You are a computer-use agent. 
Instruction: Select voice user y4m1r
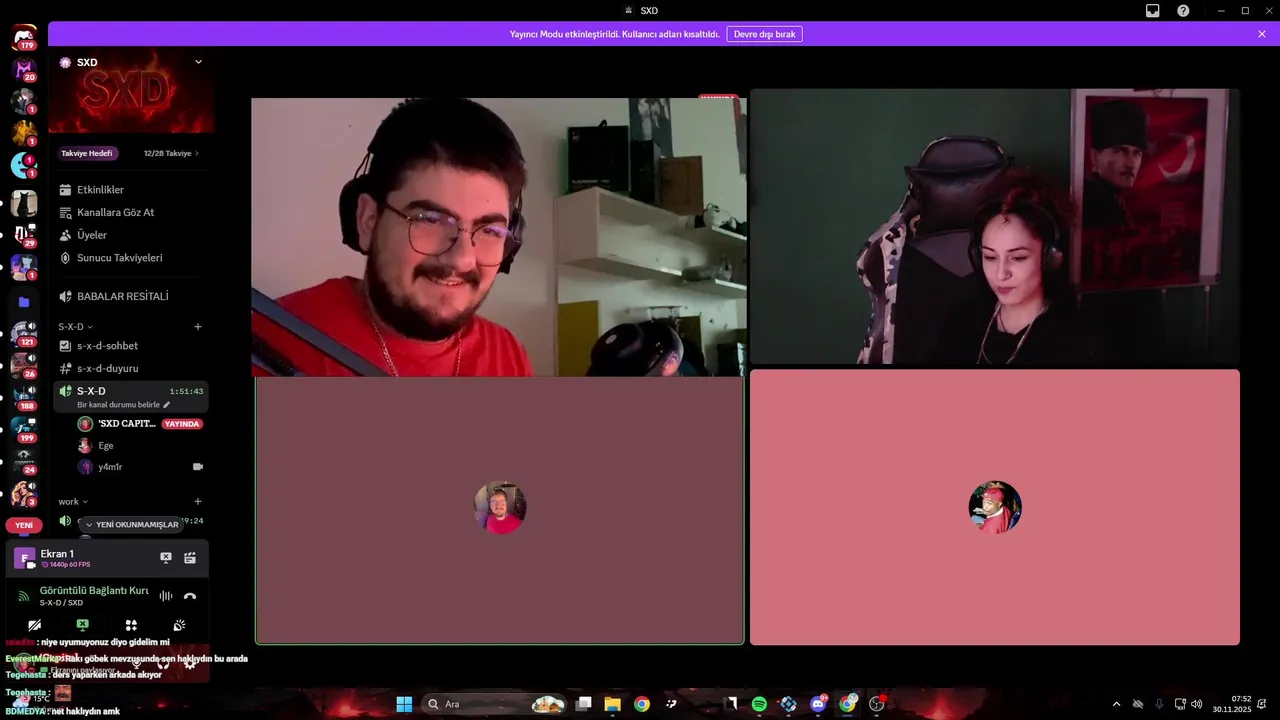coord(142,467)
